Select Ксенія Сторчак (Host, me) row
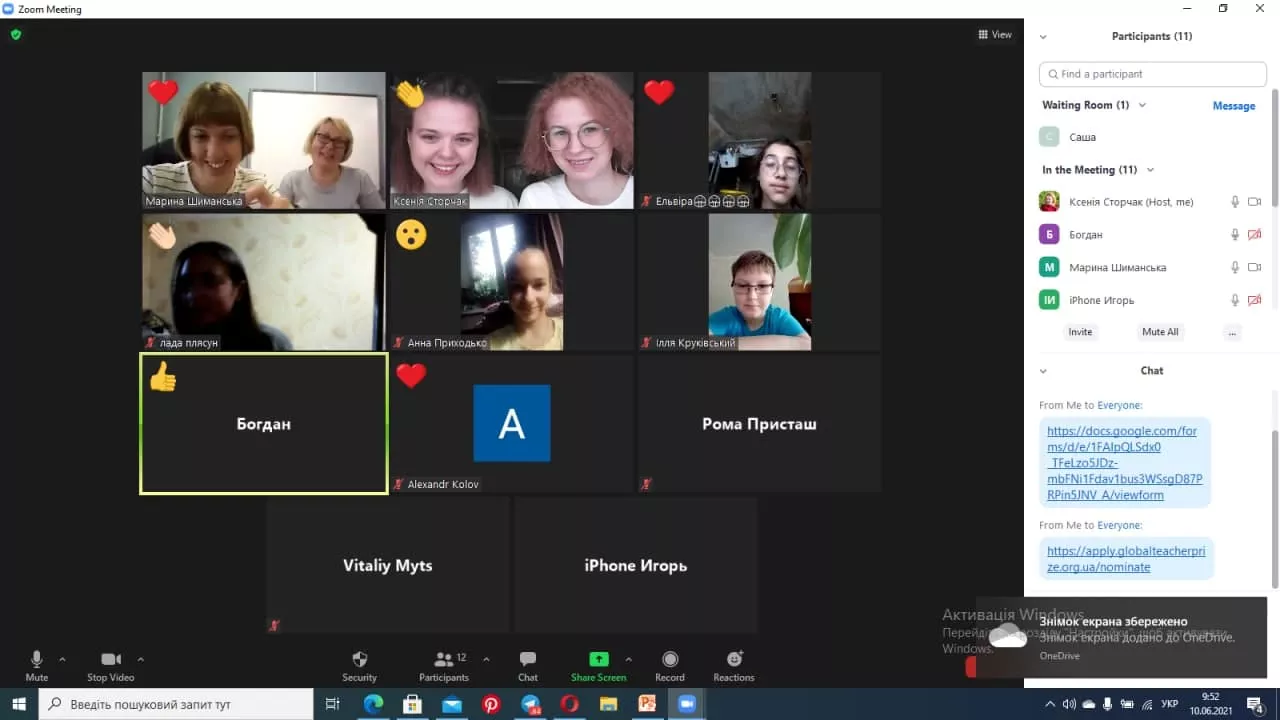This screenshot has width=1280, height=720. click(1152, 202)
